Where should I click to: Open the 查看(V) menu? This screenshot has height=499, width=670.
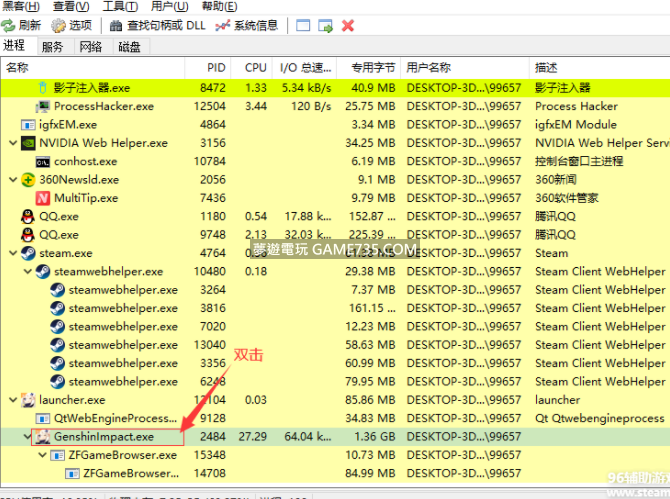[x=71, y=6]
